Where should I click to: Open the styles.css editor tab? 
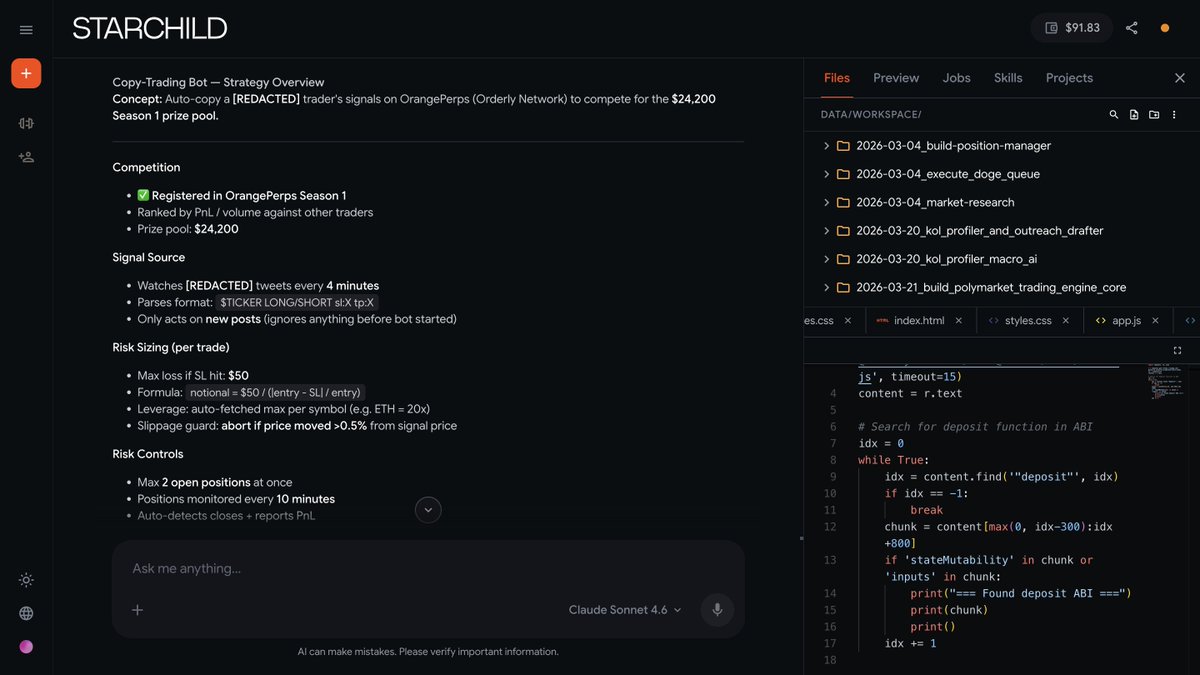(1028, 321)
